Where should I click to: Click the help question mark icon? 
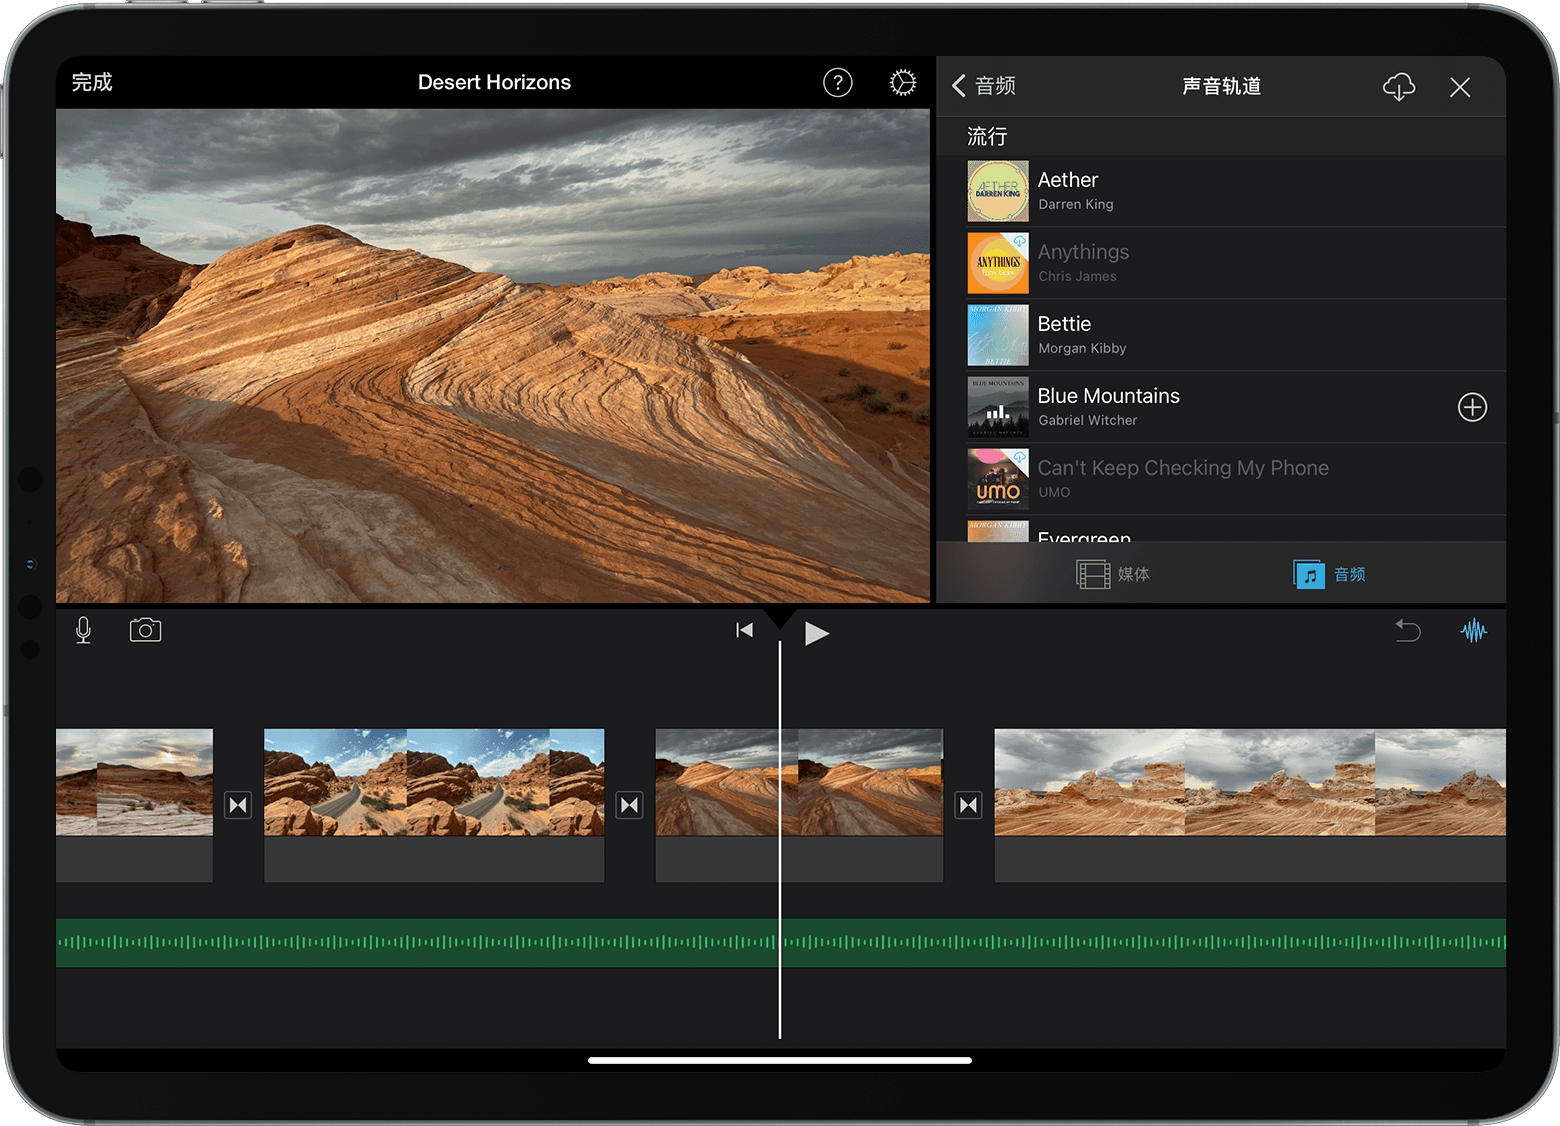[837, 83]
